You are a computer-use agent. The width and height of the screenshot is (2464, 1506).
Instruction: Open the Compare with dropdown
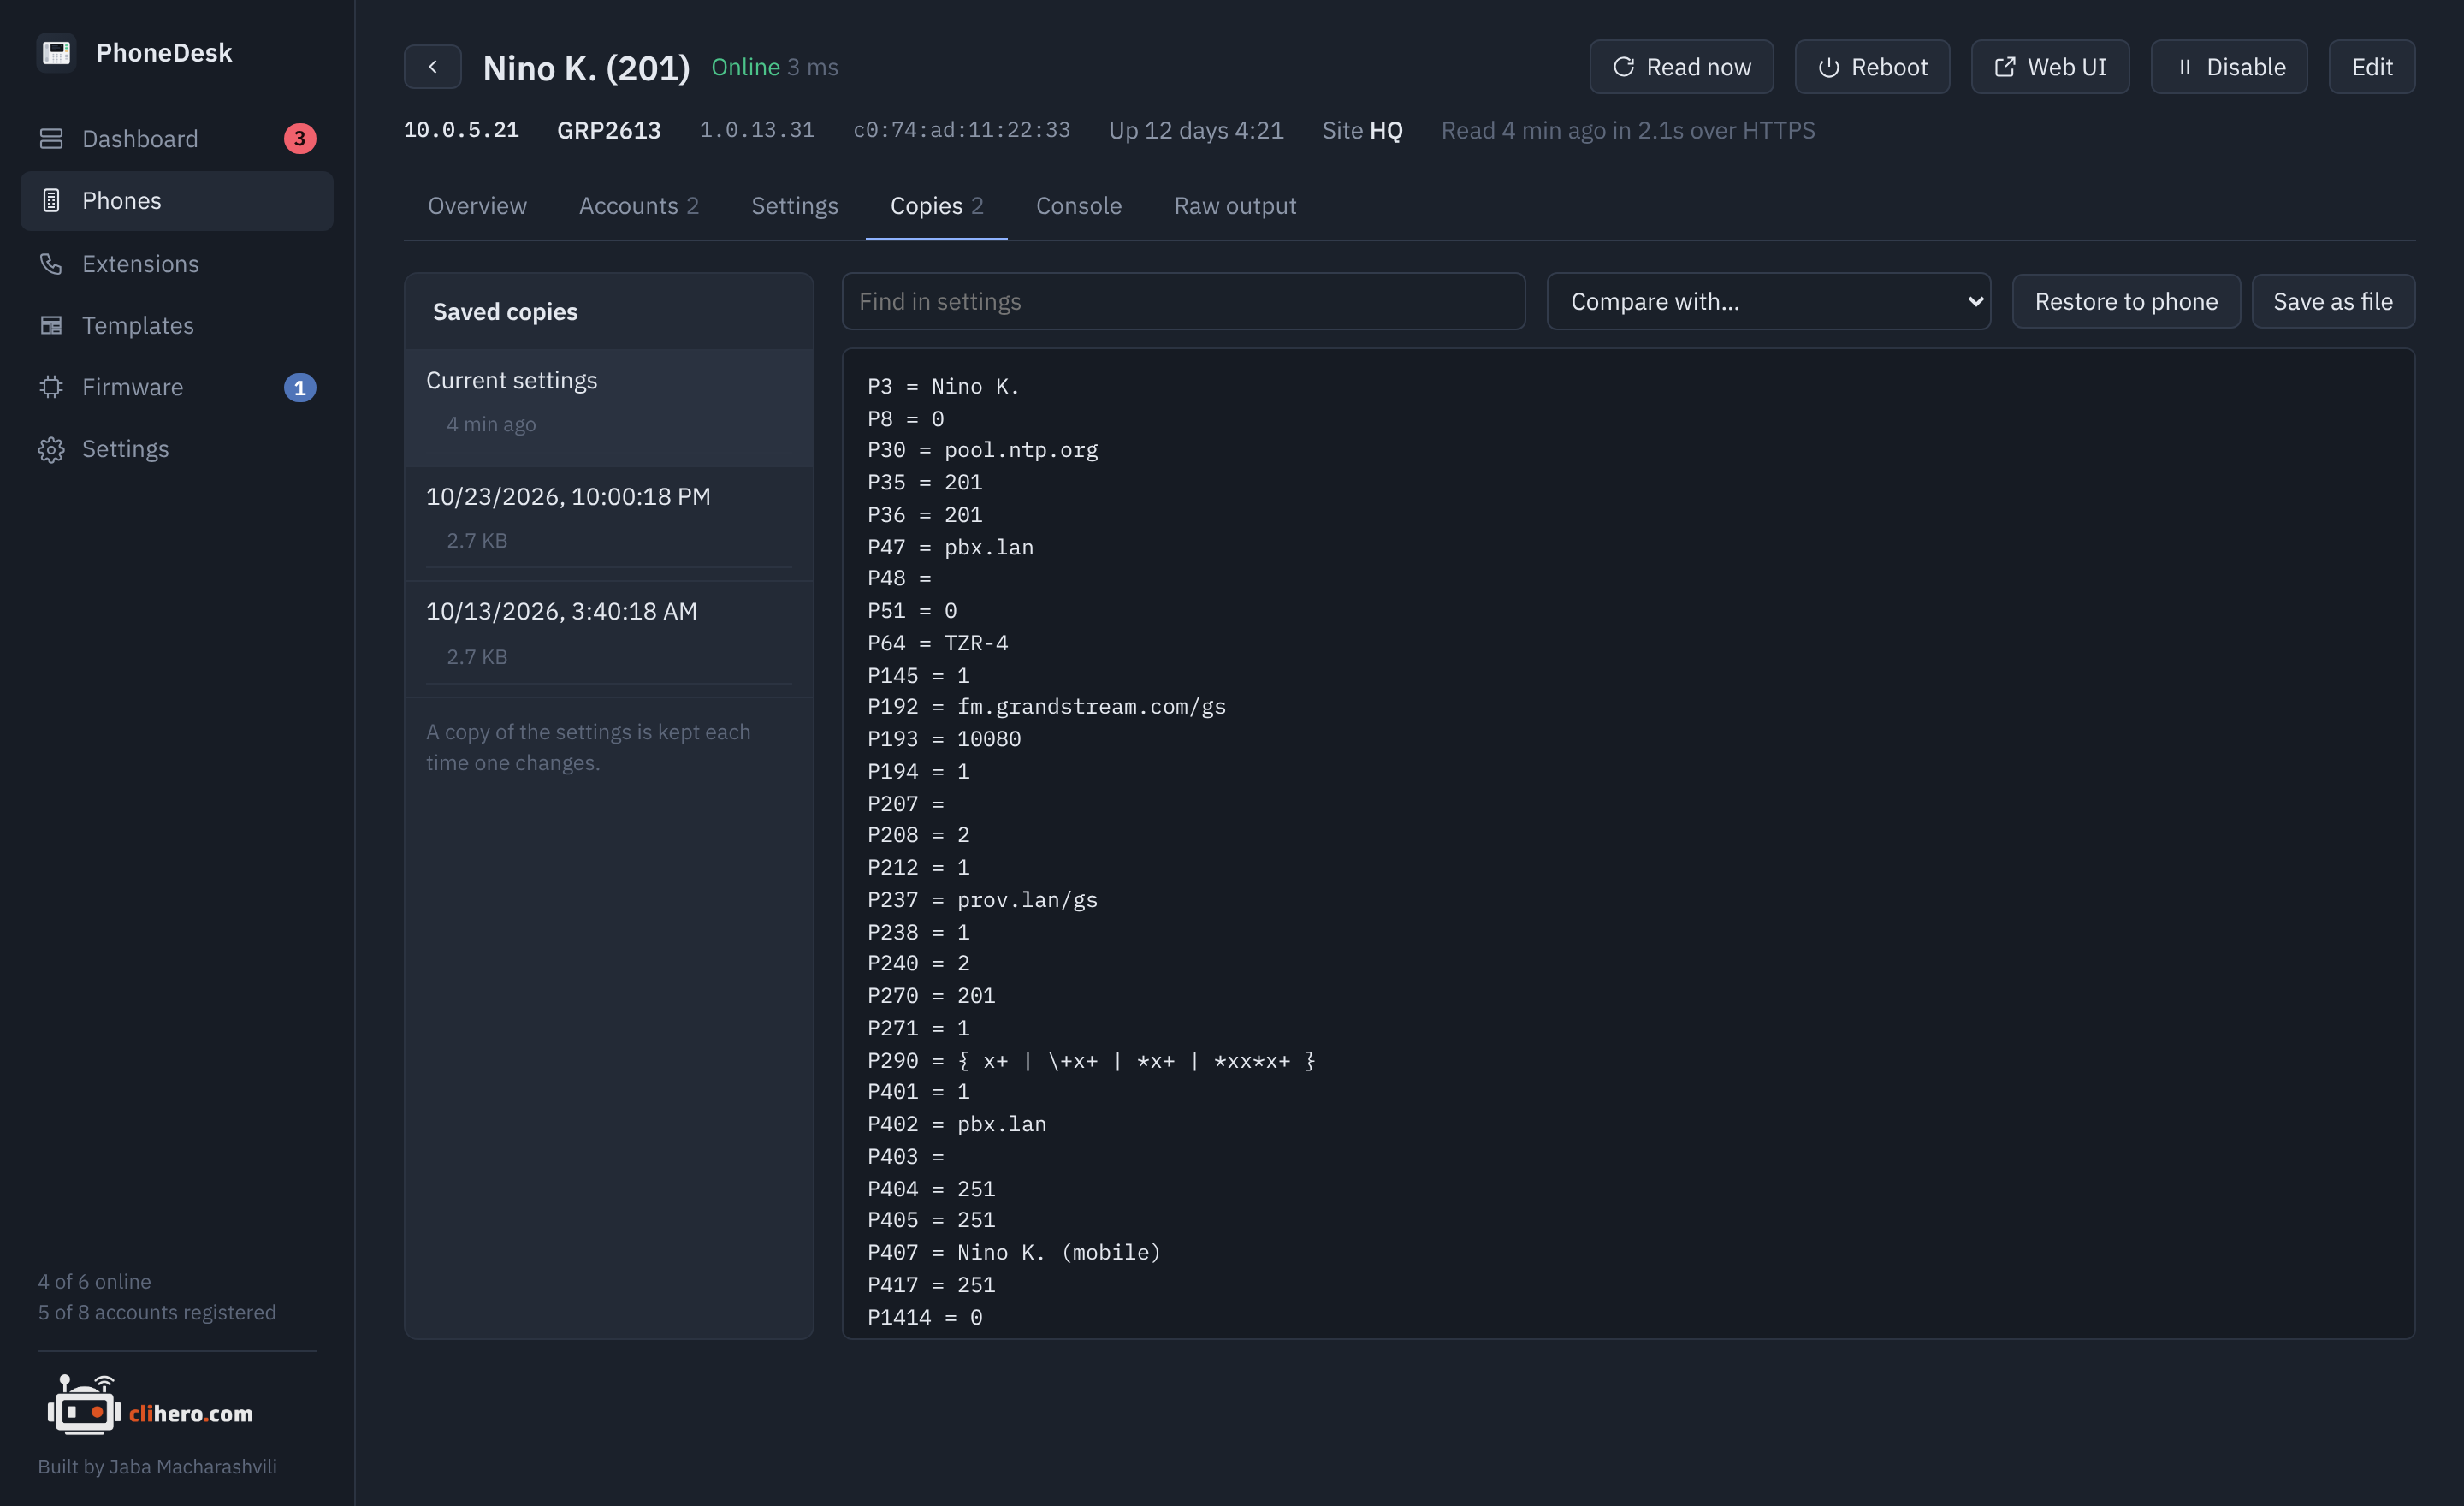pyautogui.click(x=1768, y=302)
